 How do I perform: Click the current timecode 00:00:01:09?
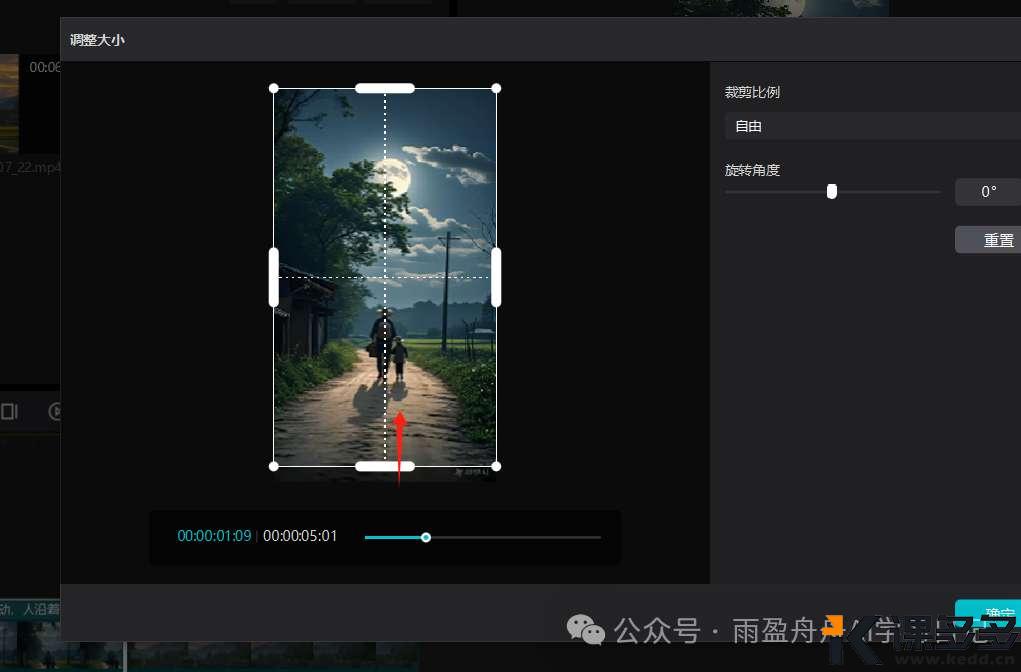(214, 536)
